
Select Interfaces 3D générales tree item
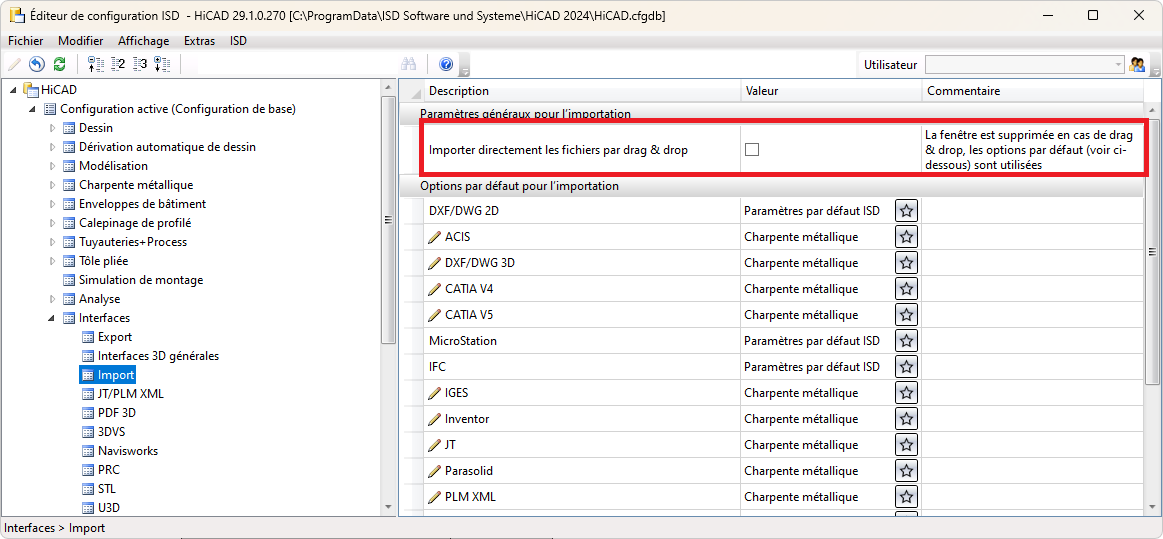[x=158, y=356]
